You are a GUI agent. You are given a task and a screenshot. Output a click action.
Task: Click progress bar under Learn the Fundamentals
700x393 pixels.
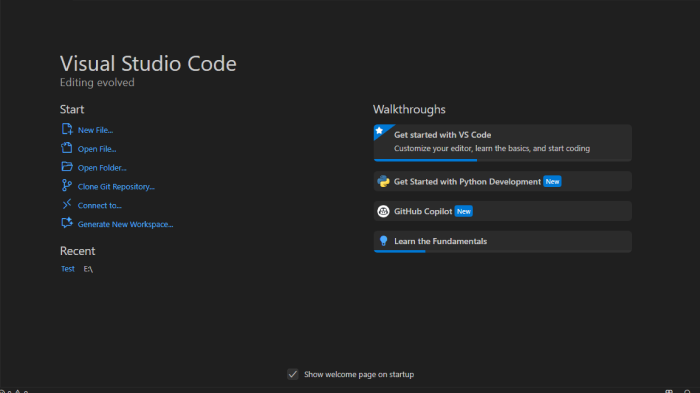coord(503,251)
